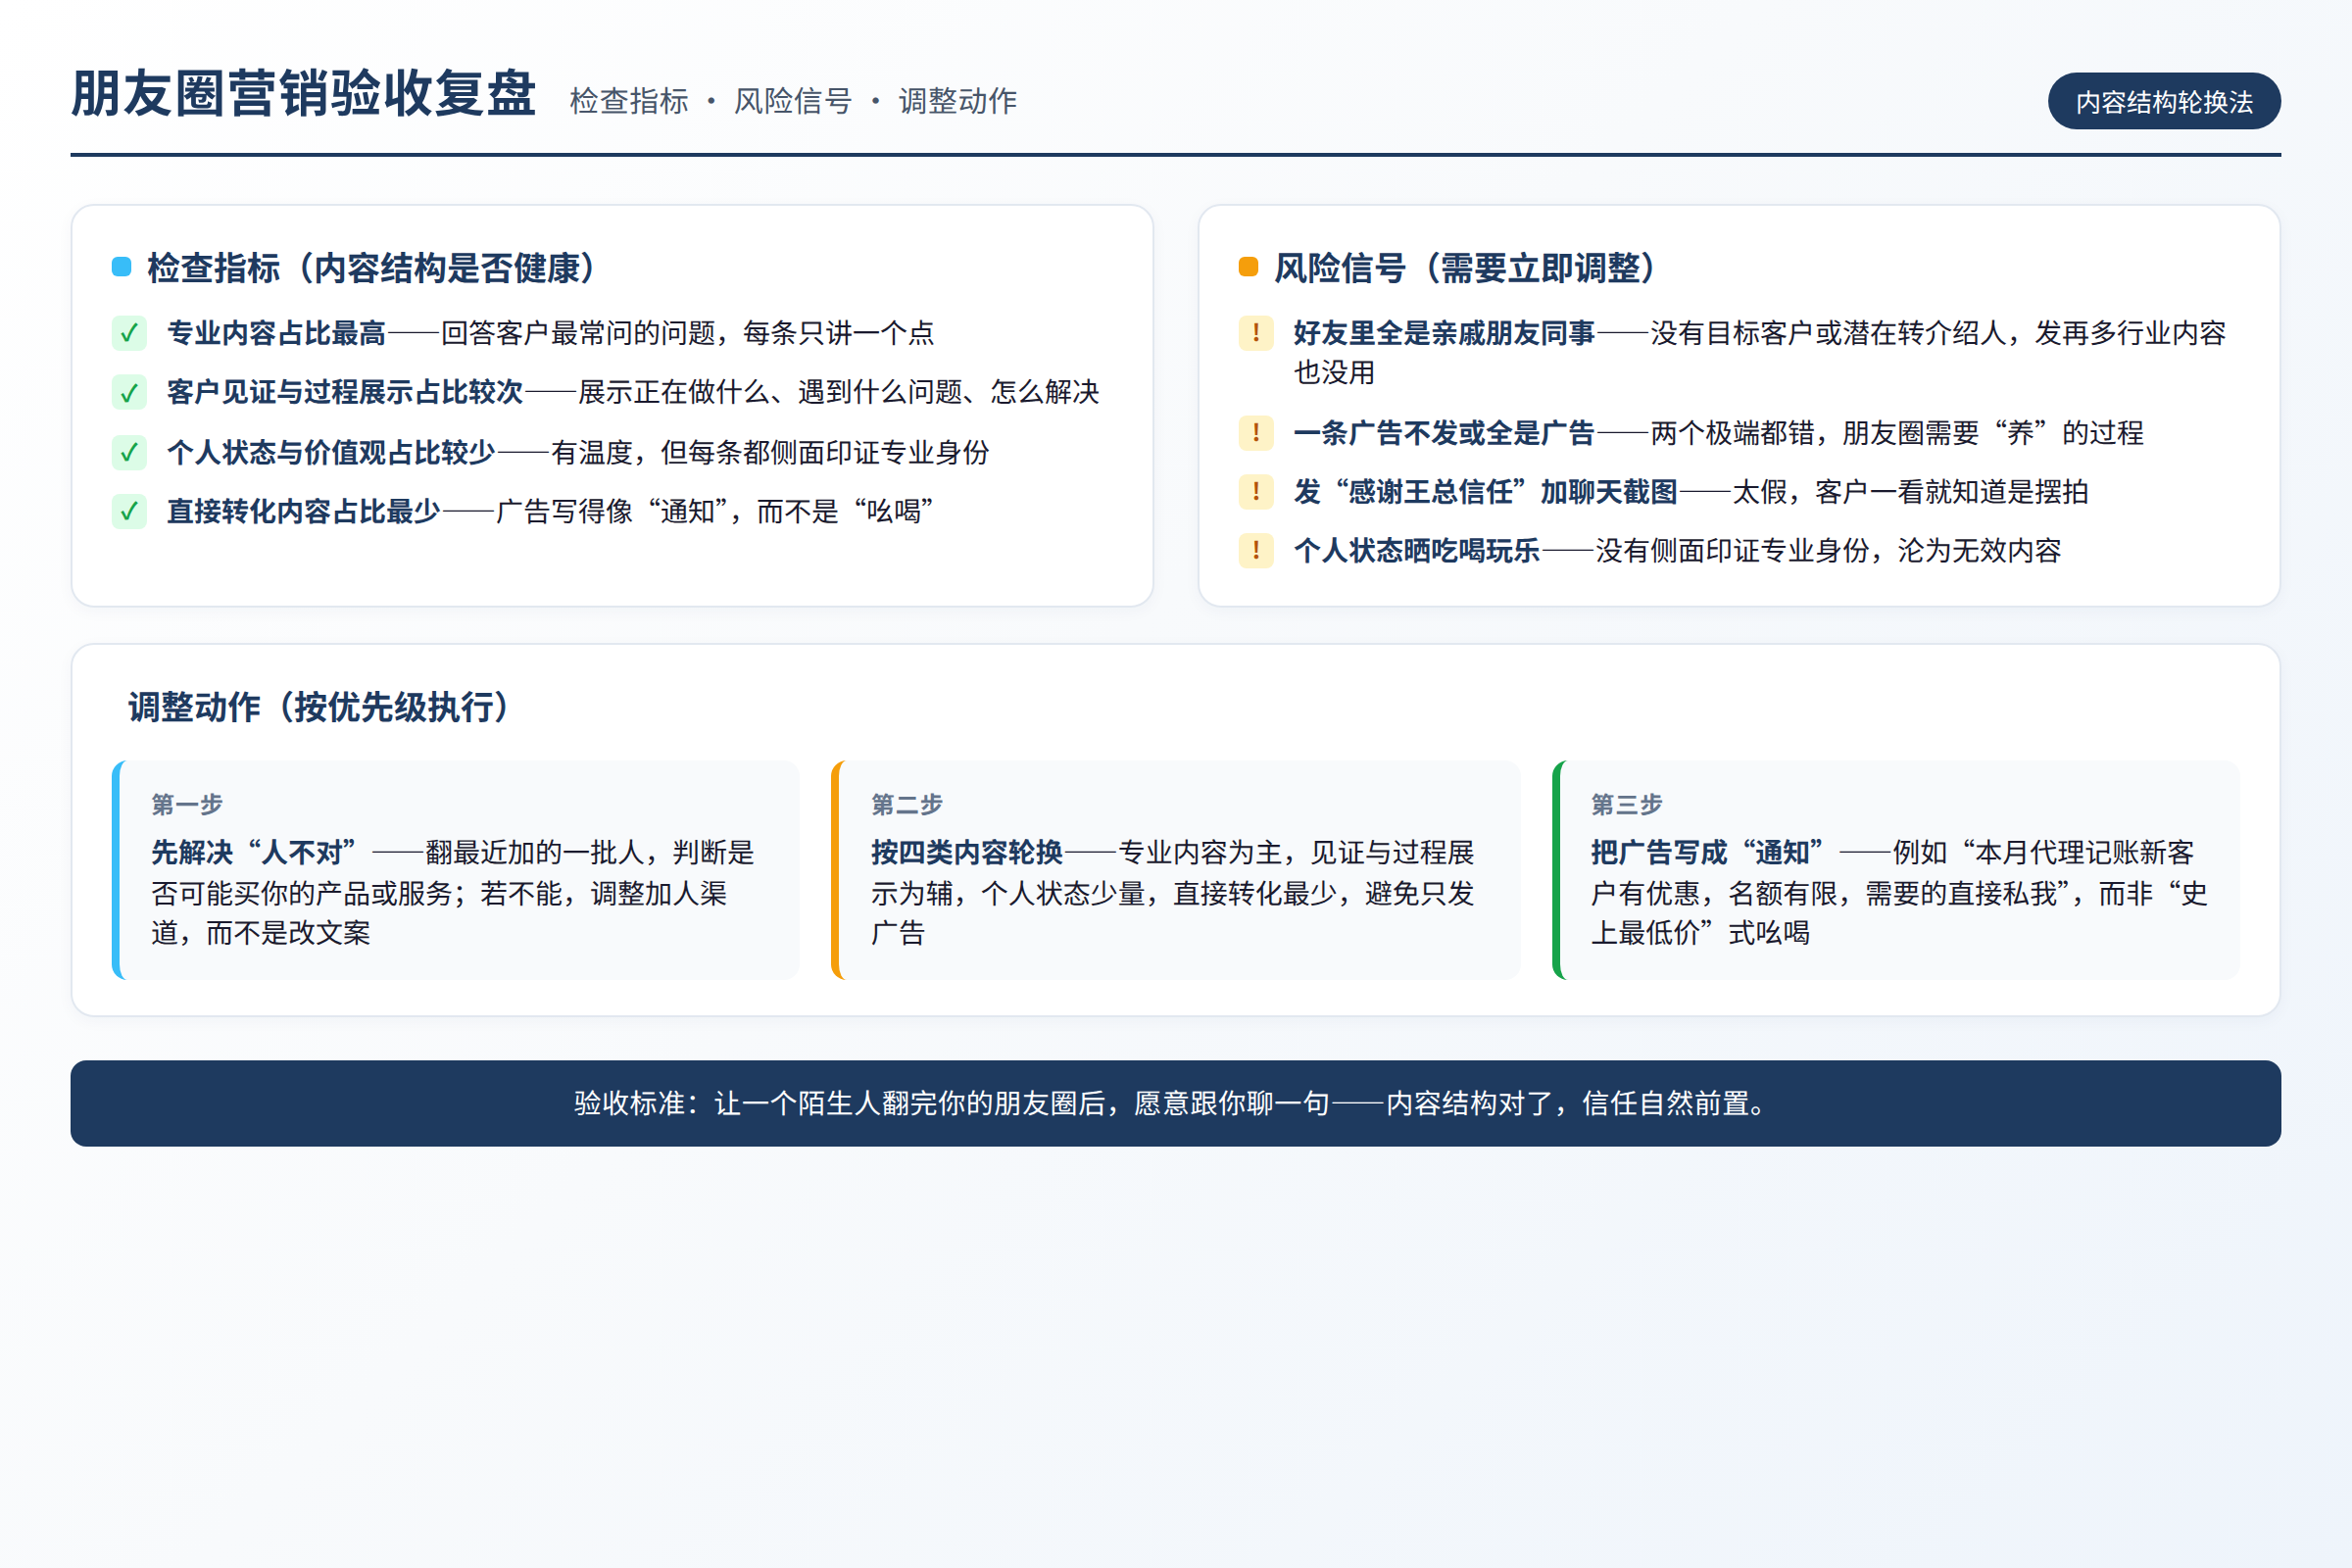Screen dimensions: 2352x1568
Task: Click the bold text 个人状态晒吃喝玩乐
Action: pyautogui.click(x=1417, y=550)
